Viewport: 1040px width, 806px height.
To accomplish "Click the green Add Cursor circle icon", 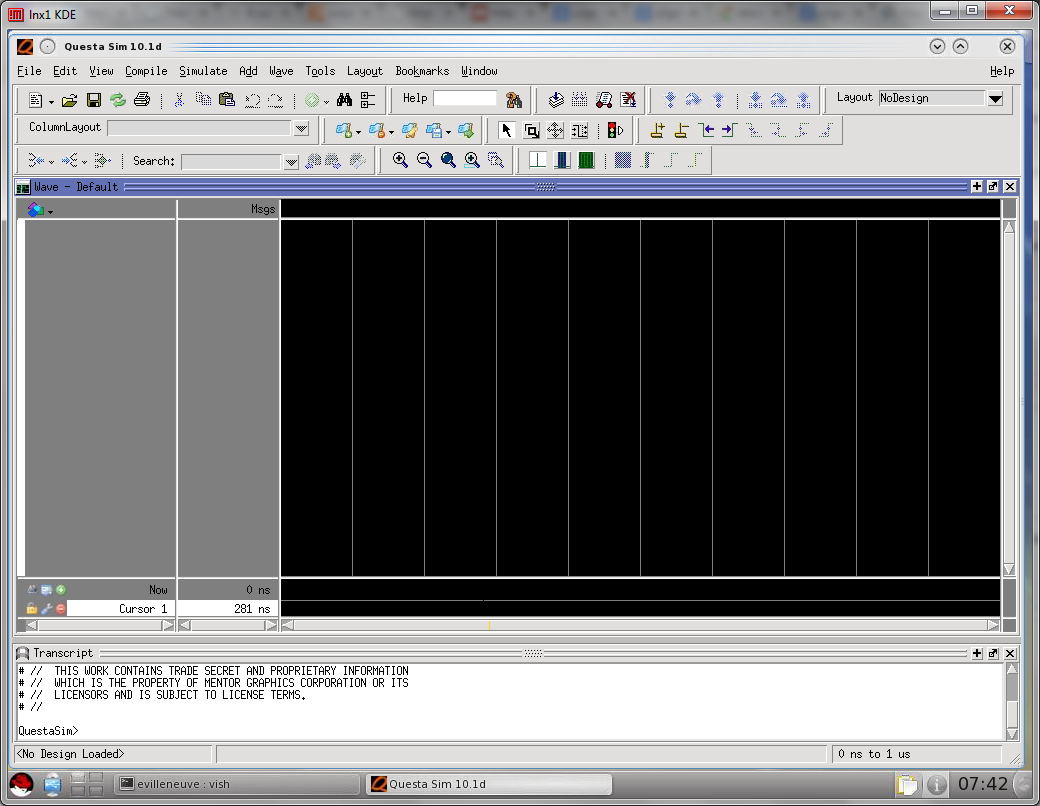I will [x=61, y=590].
